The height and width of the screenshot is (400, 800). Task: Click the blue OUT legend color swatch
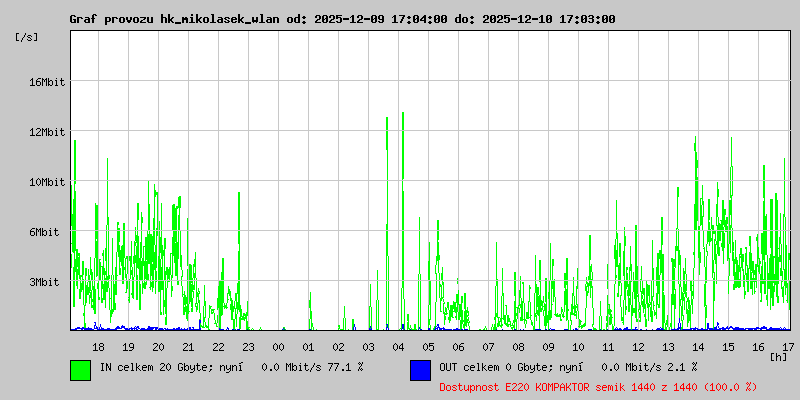420,370
